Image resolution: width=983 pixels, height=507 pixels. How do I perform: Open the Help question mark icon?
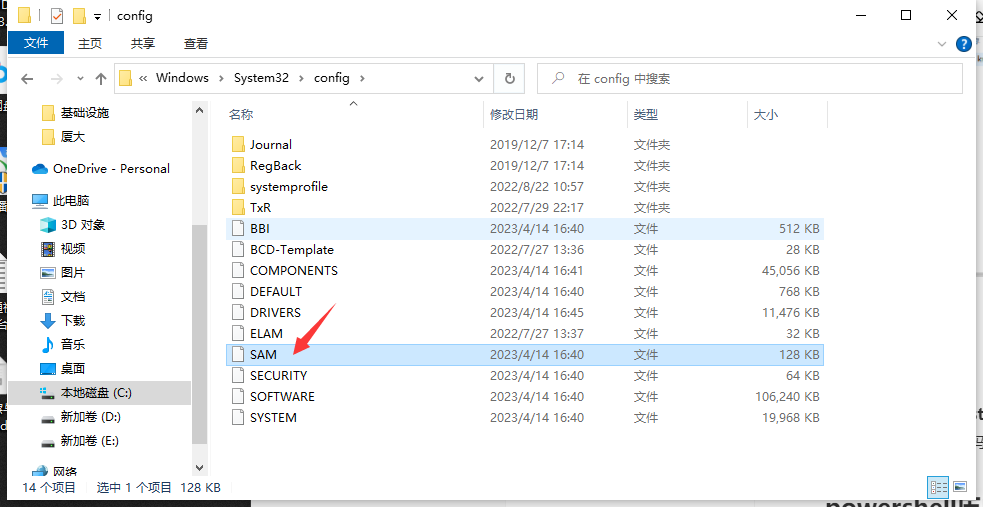pos(964,44)
